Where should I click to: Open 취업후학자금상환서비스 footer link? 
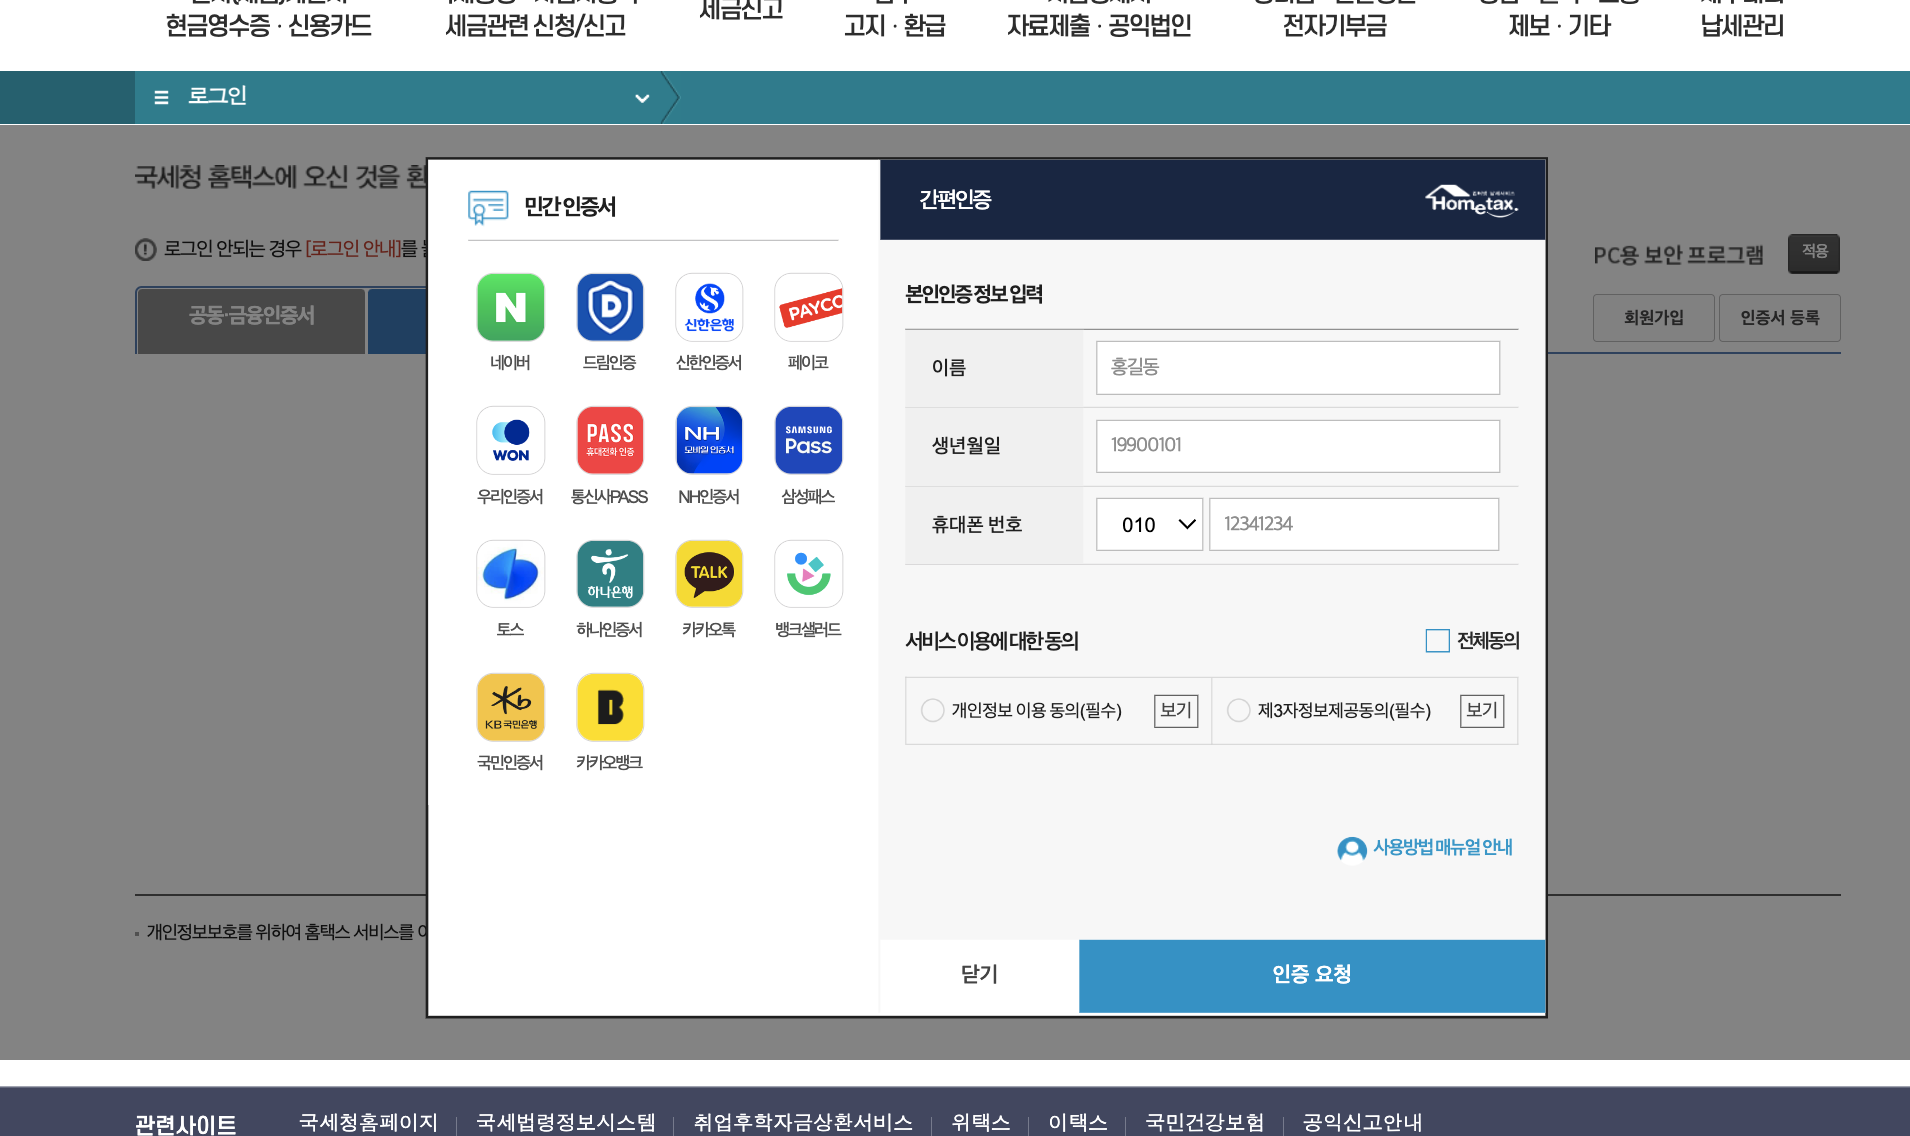pyautogui.click(x=803, y=1123)
